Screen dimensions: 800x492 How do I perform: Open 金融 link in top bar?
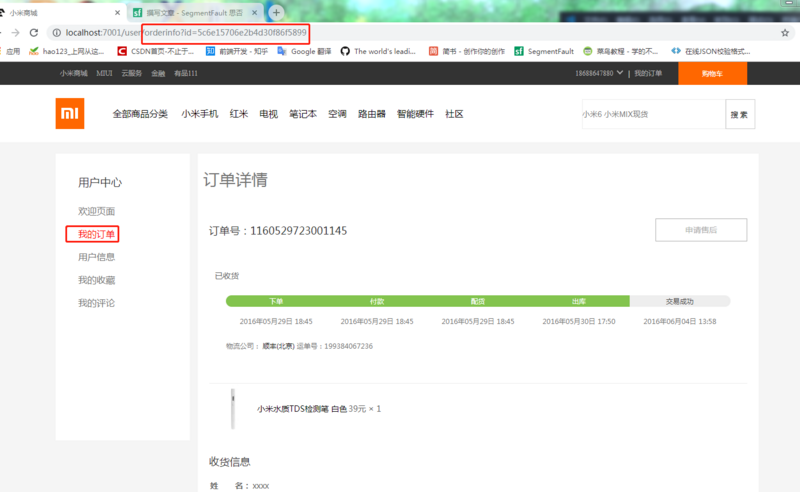click(158, 73)
